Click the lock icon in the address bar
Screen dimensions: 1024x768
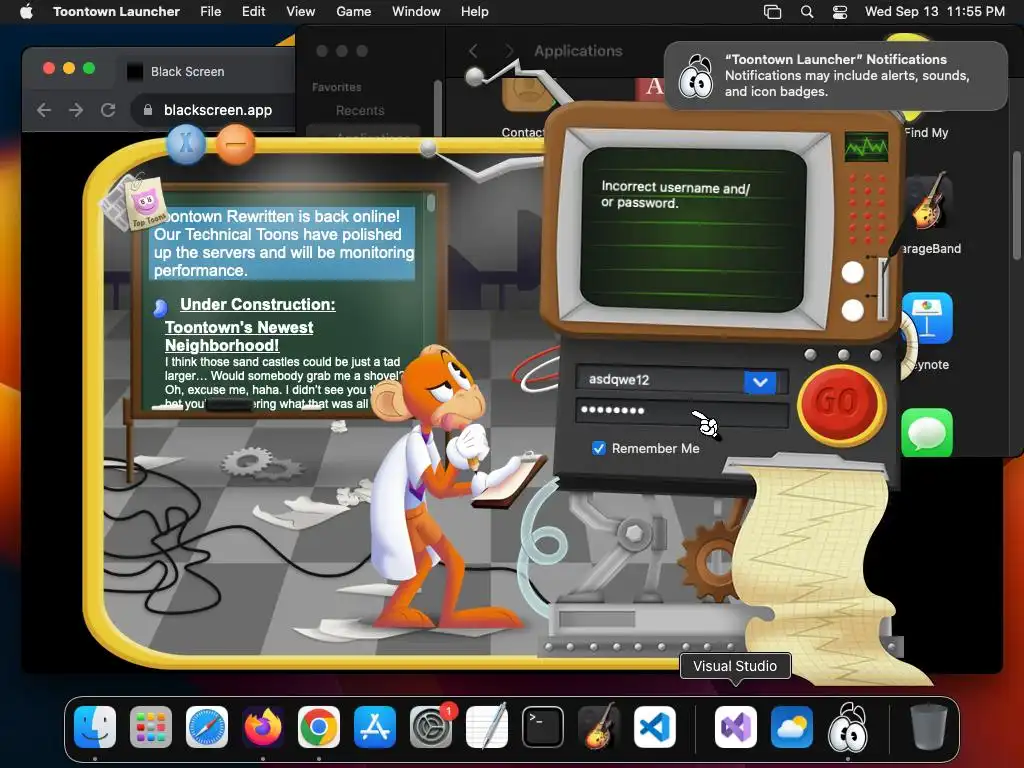click(148, 110)
